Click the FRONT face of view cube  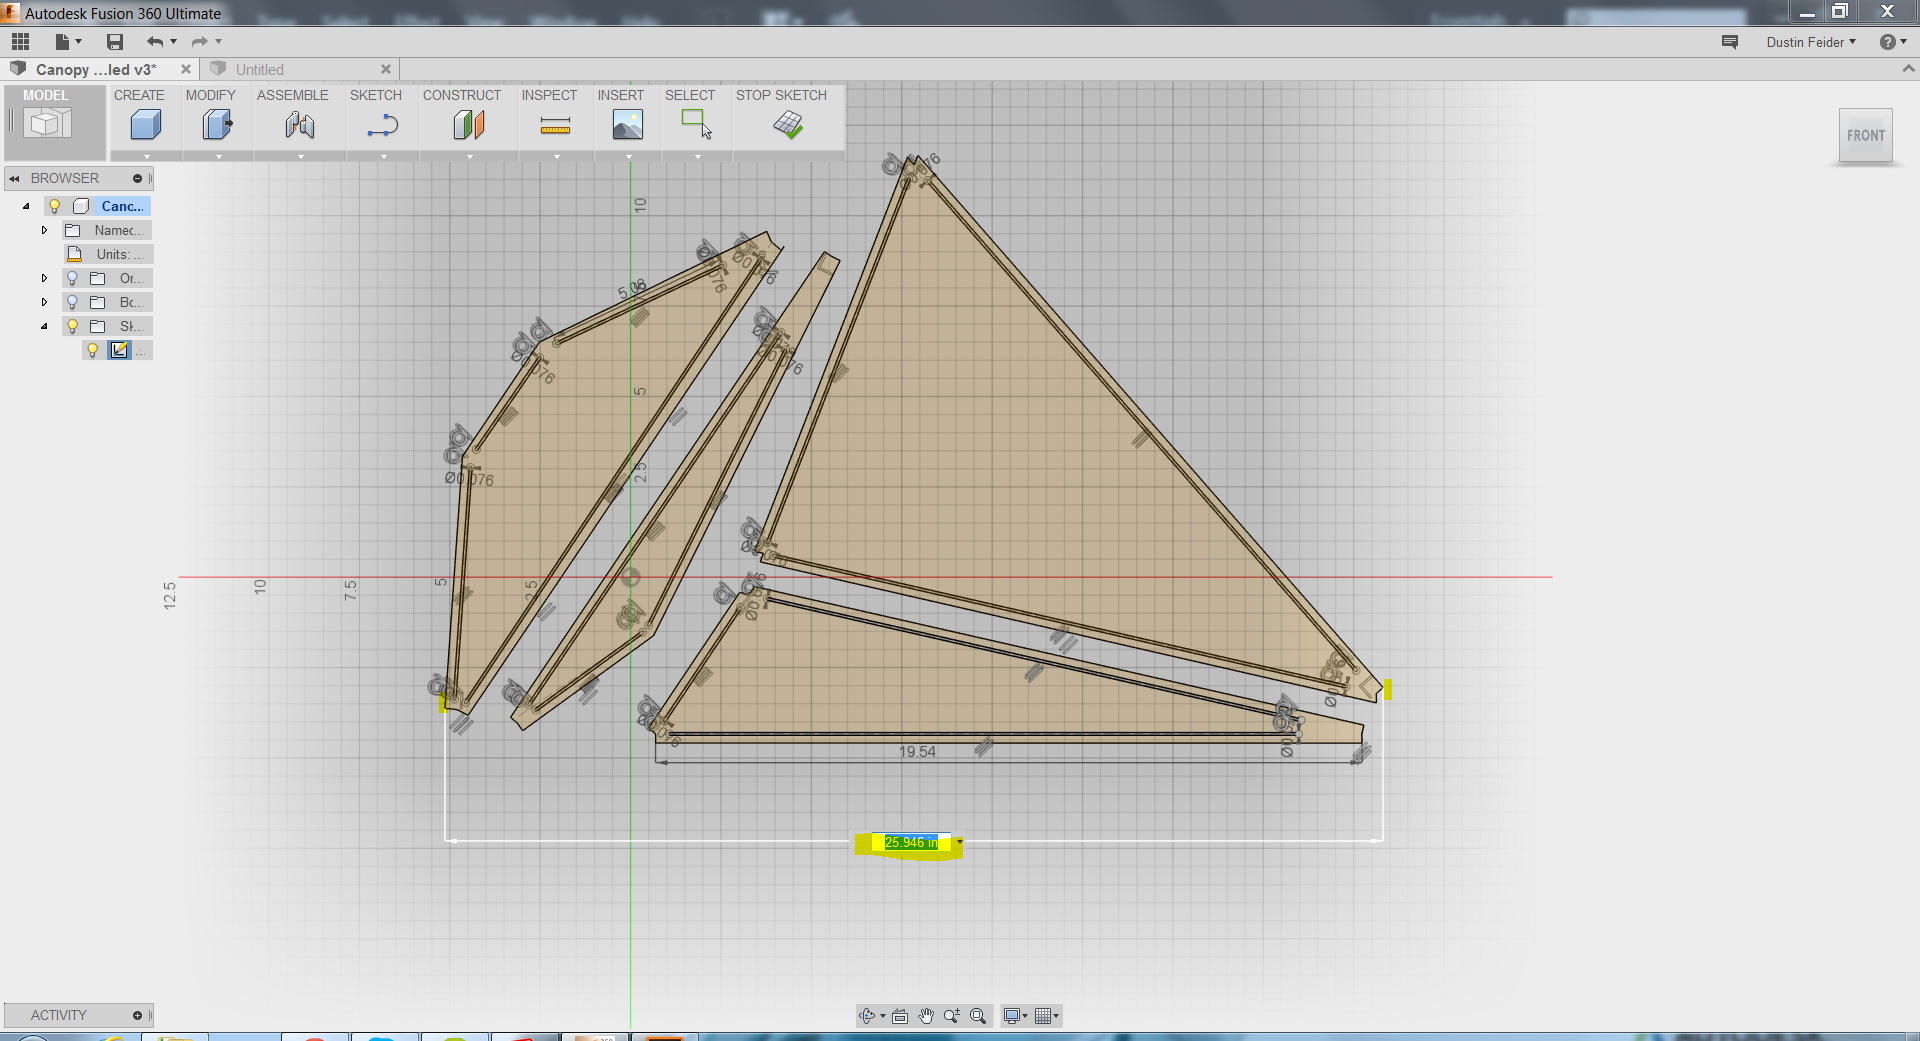(1866, 135)
